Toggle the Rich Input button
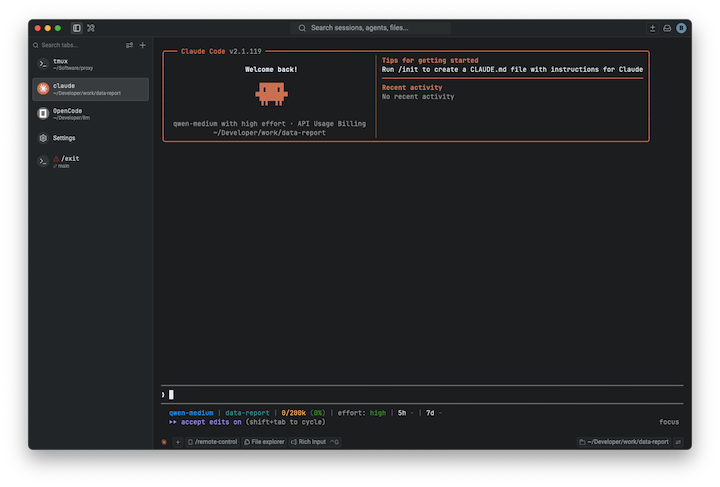This screenshot has width=720, height=487. 315,442
